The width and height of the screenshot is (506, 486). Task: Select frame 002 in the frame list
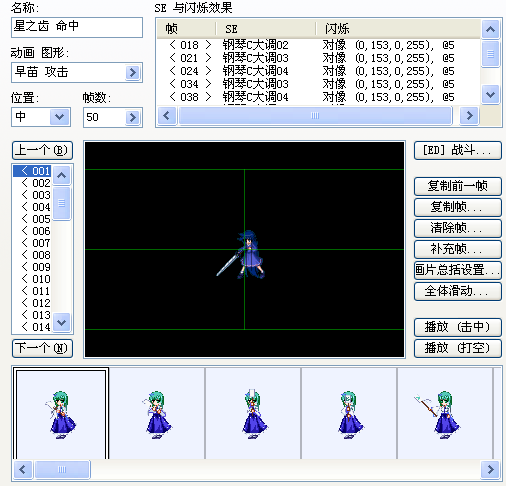tap(32, 183)
